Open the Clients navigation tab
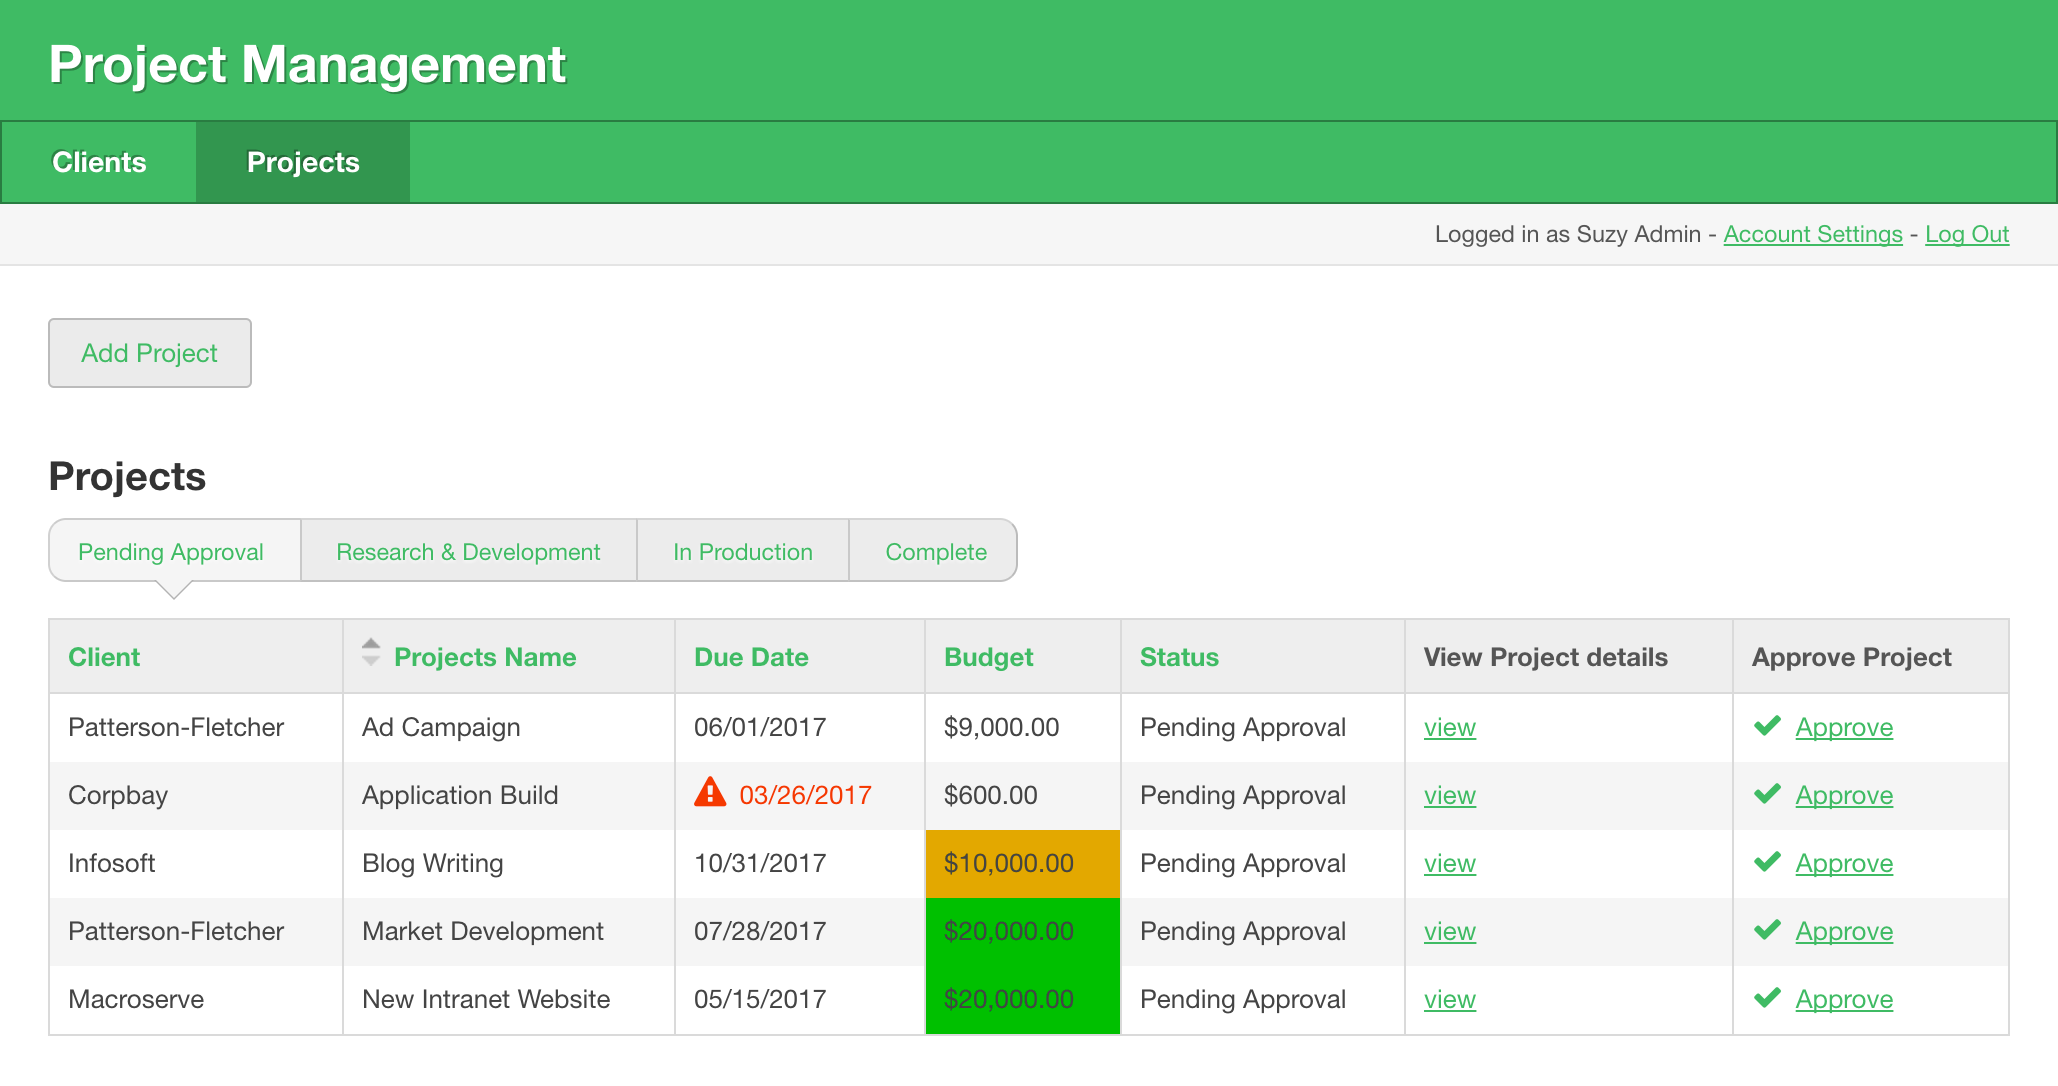Image resolution: width=2058 pixels, height=1086 pixels. [99, 162]
